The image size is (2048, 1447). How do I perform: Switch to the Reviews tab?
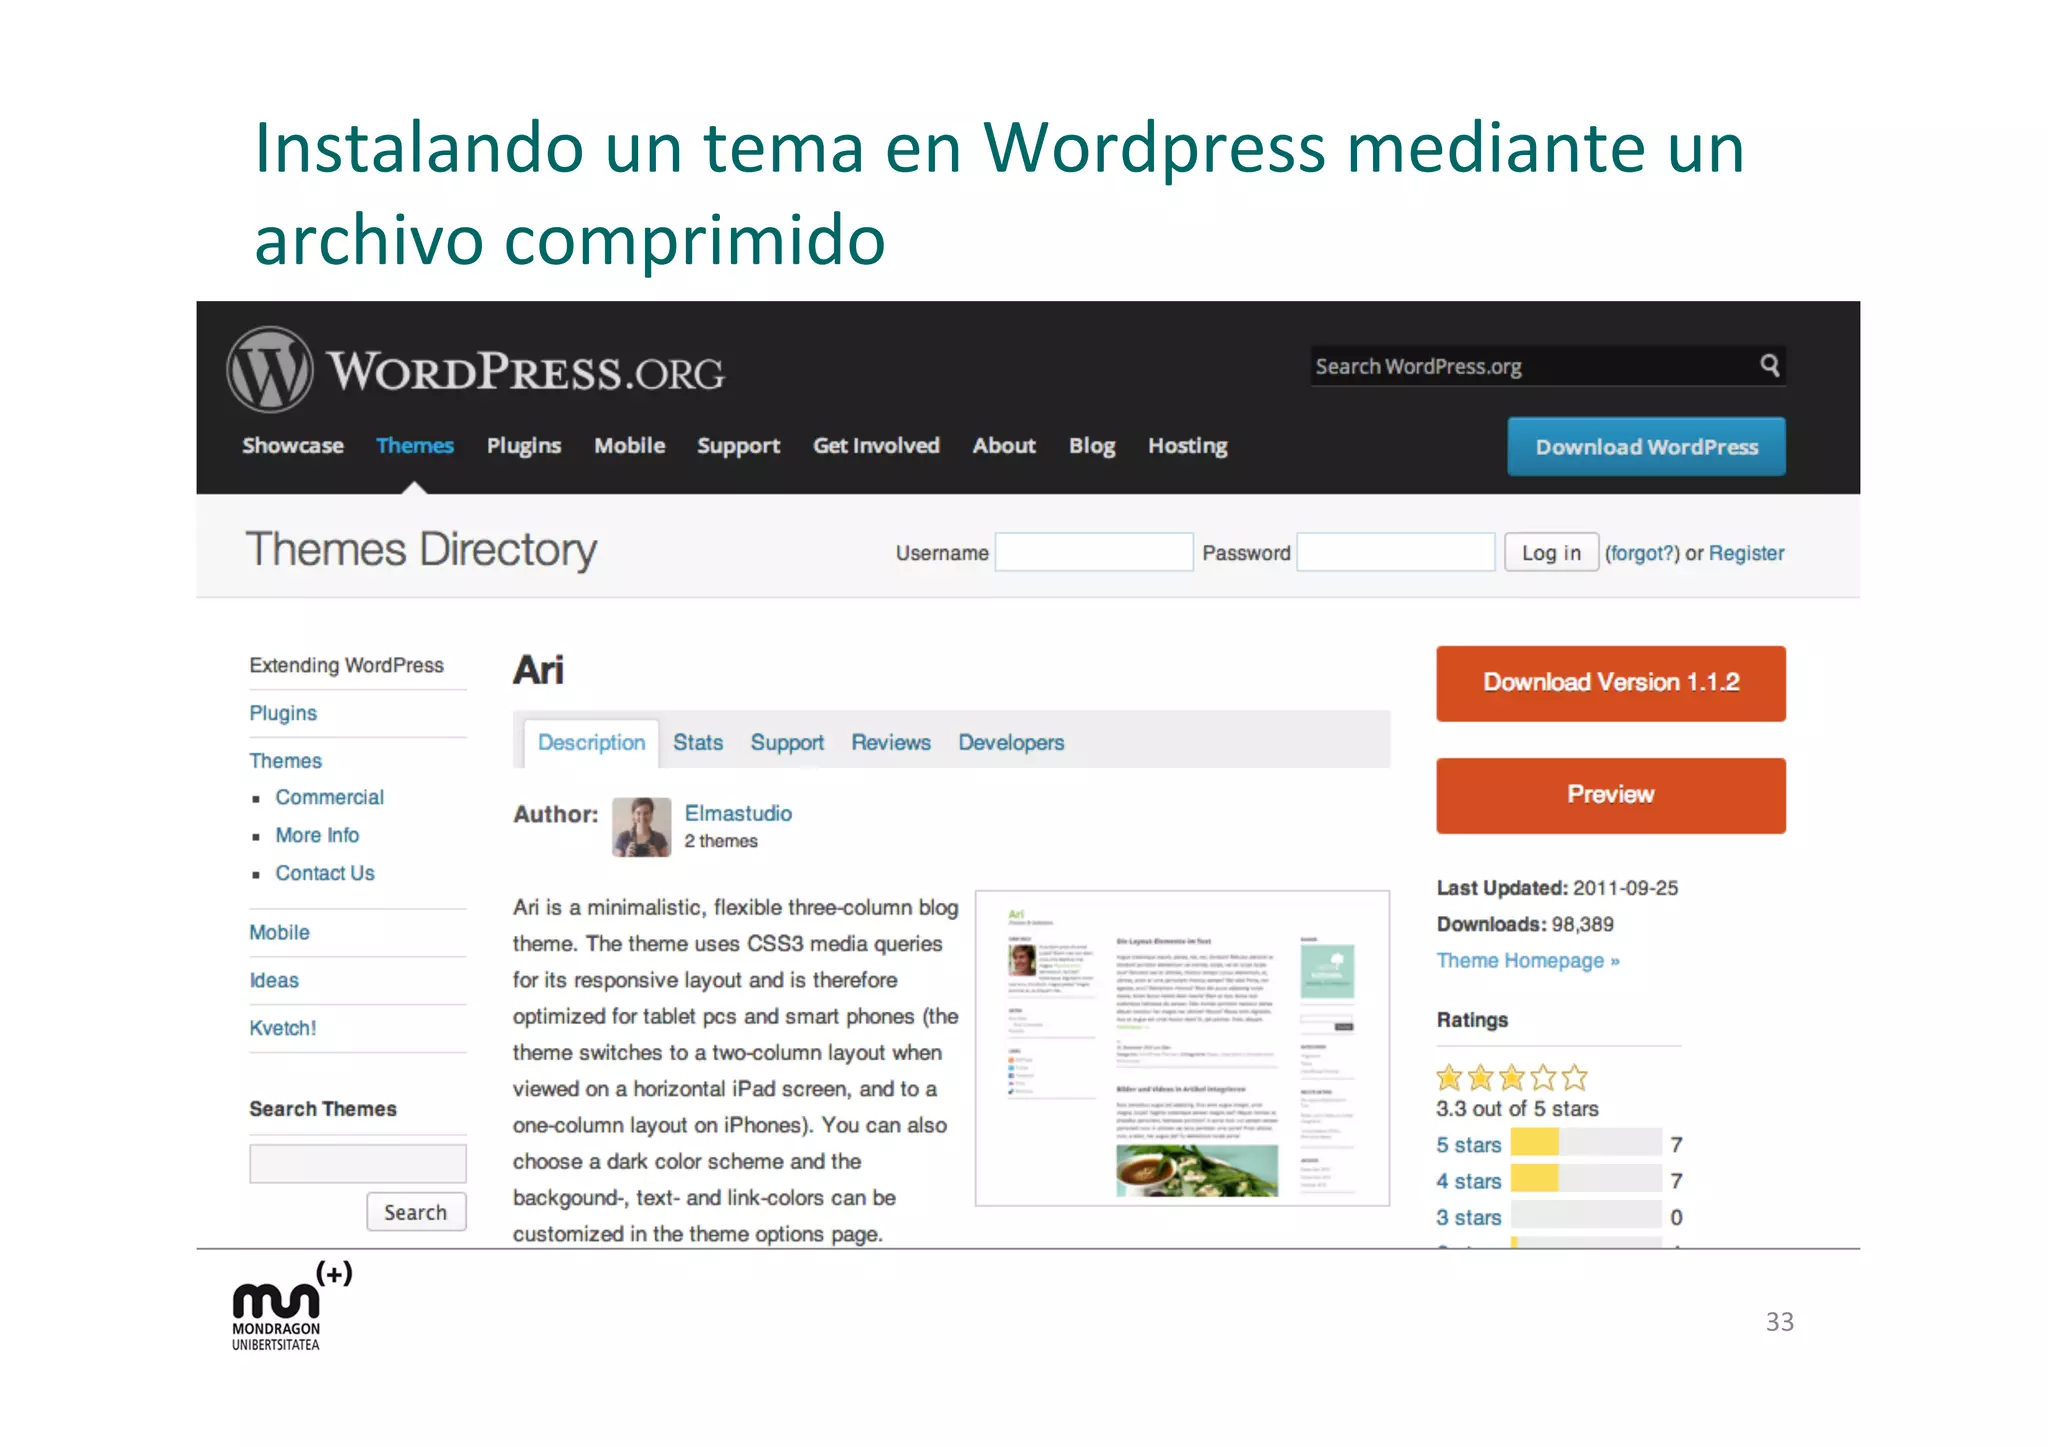(890, 743)
